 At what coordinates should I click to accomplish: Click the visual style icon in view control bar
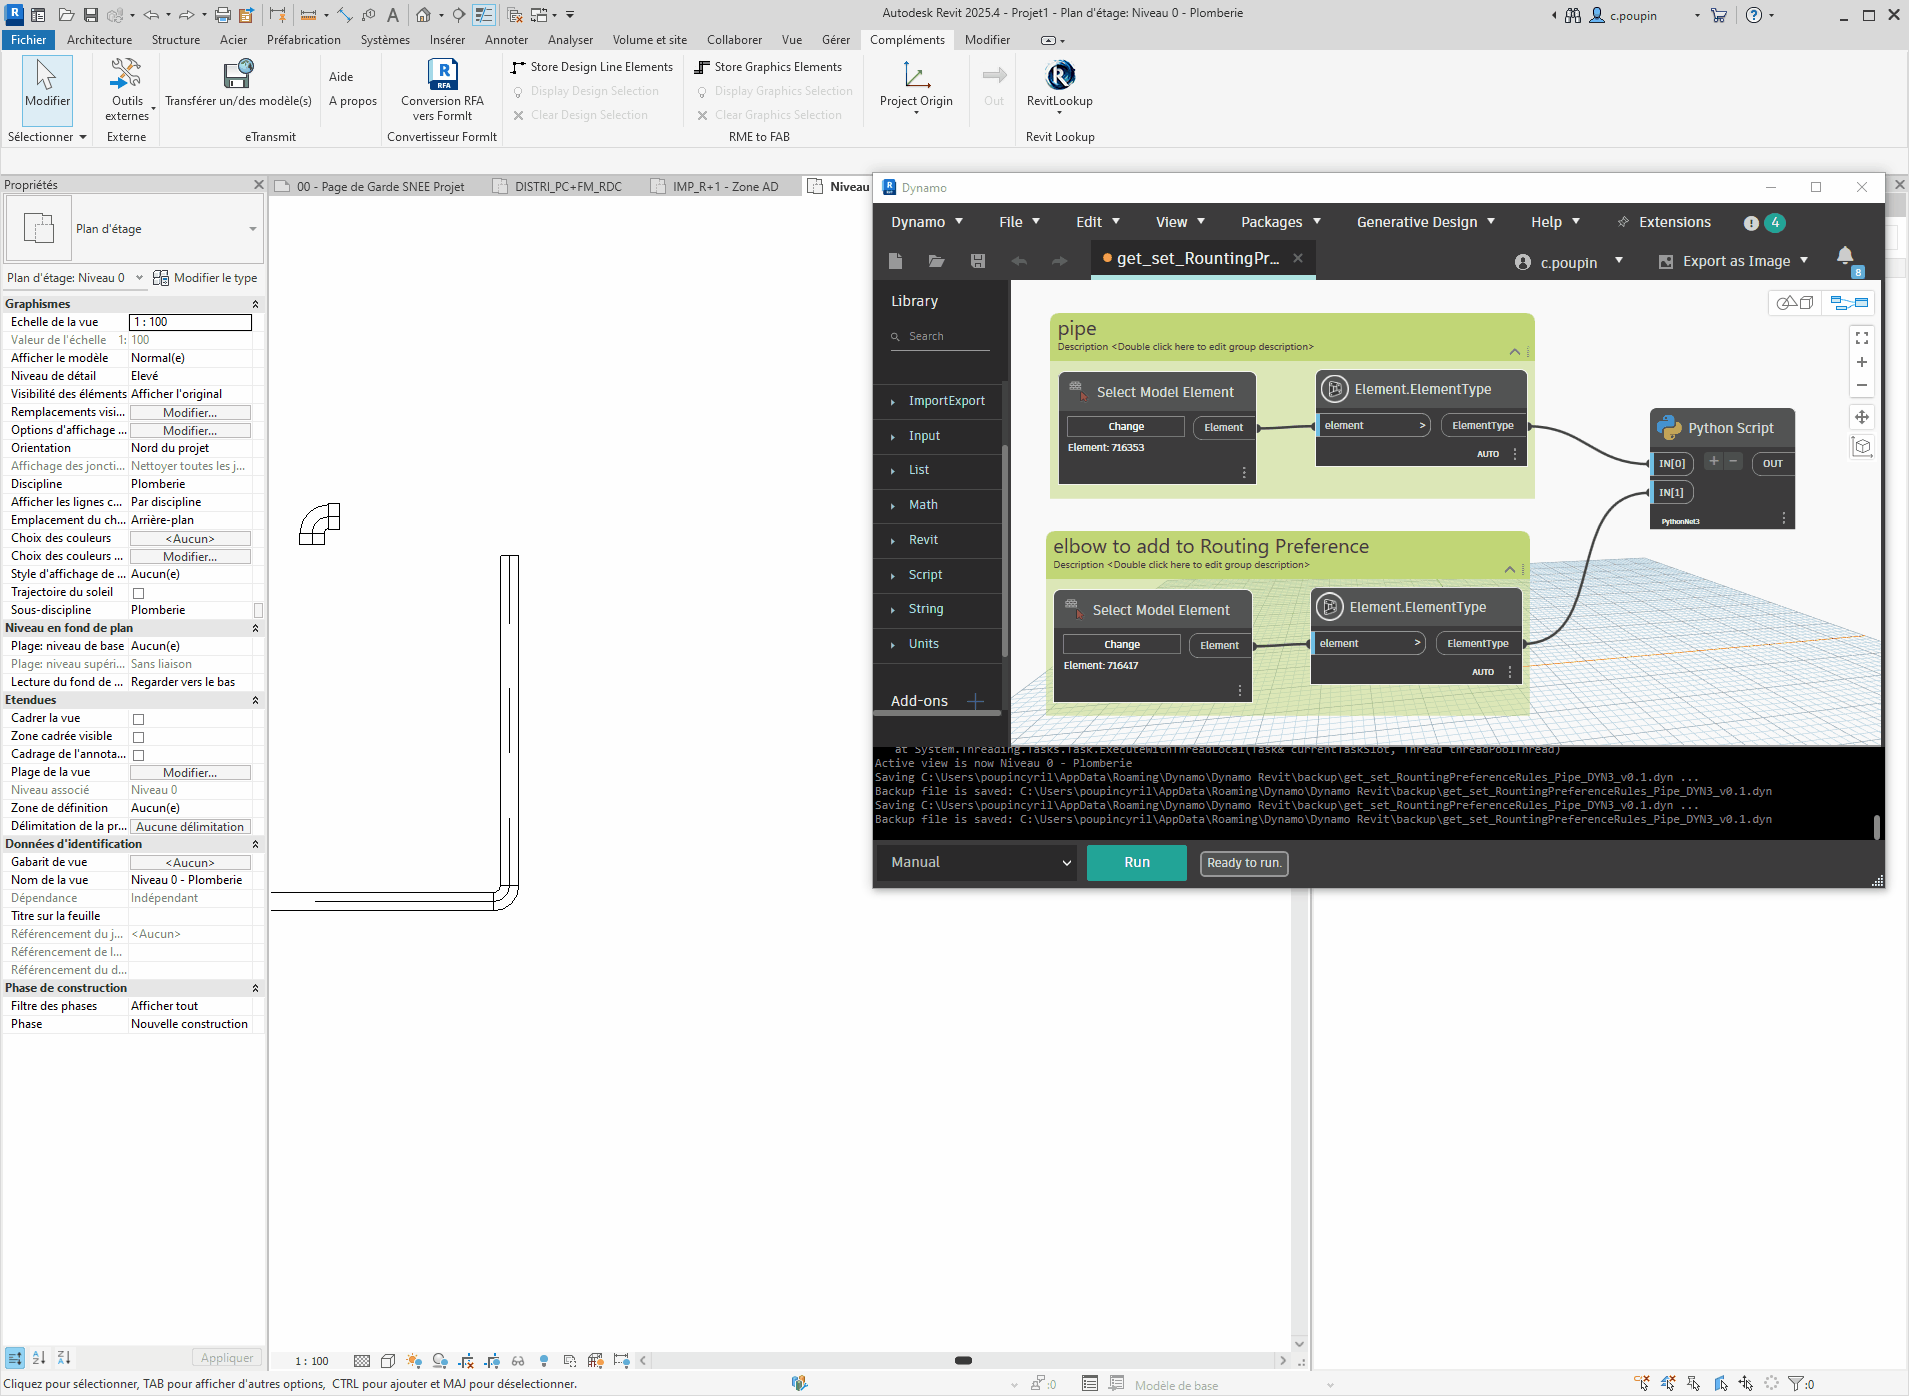[x=388, y=1361]
